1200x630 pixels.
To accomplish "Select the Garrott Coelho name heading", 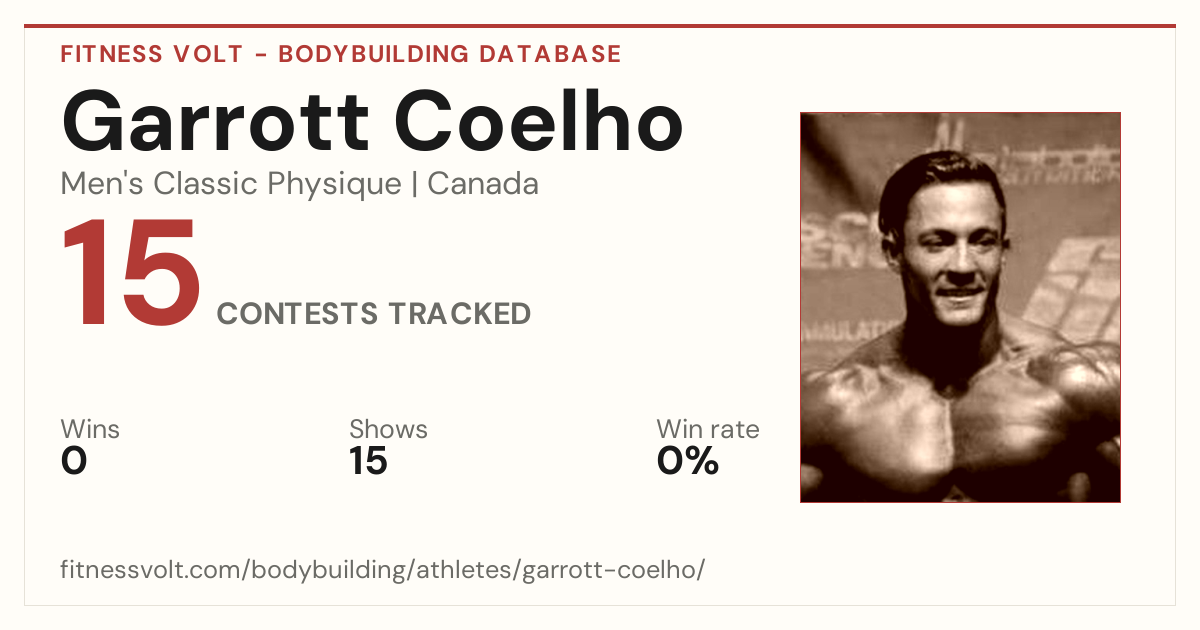I will coord(372,121).
